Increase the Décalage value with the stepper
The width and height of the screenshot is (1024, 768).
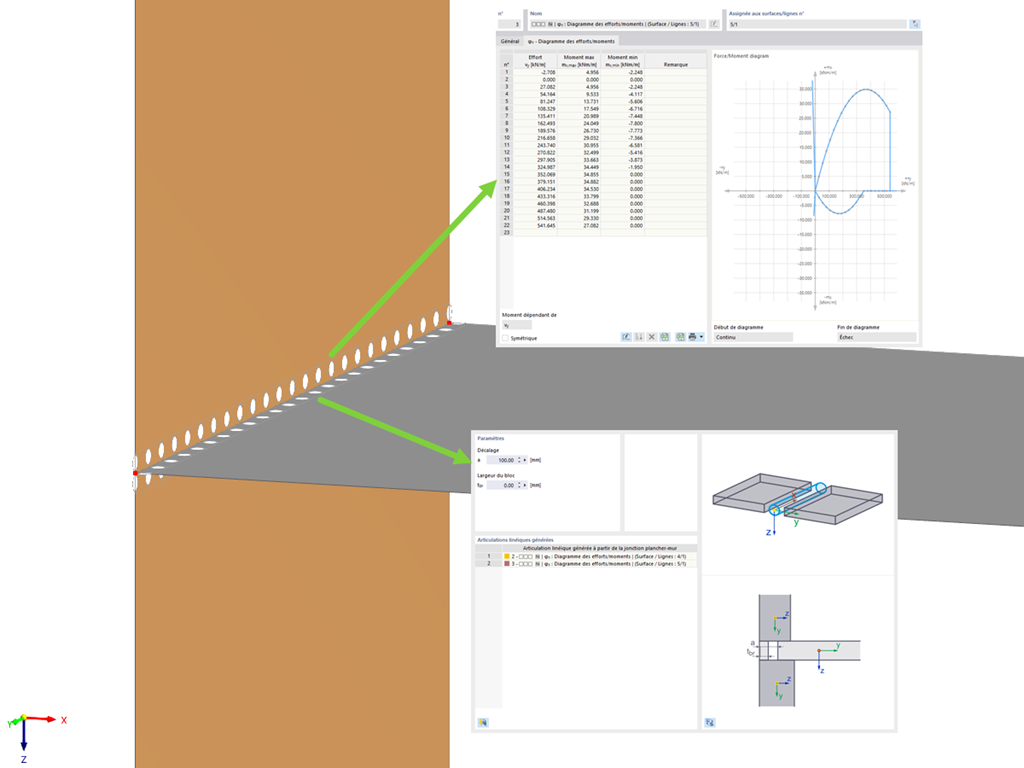[x=519, y=459]
